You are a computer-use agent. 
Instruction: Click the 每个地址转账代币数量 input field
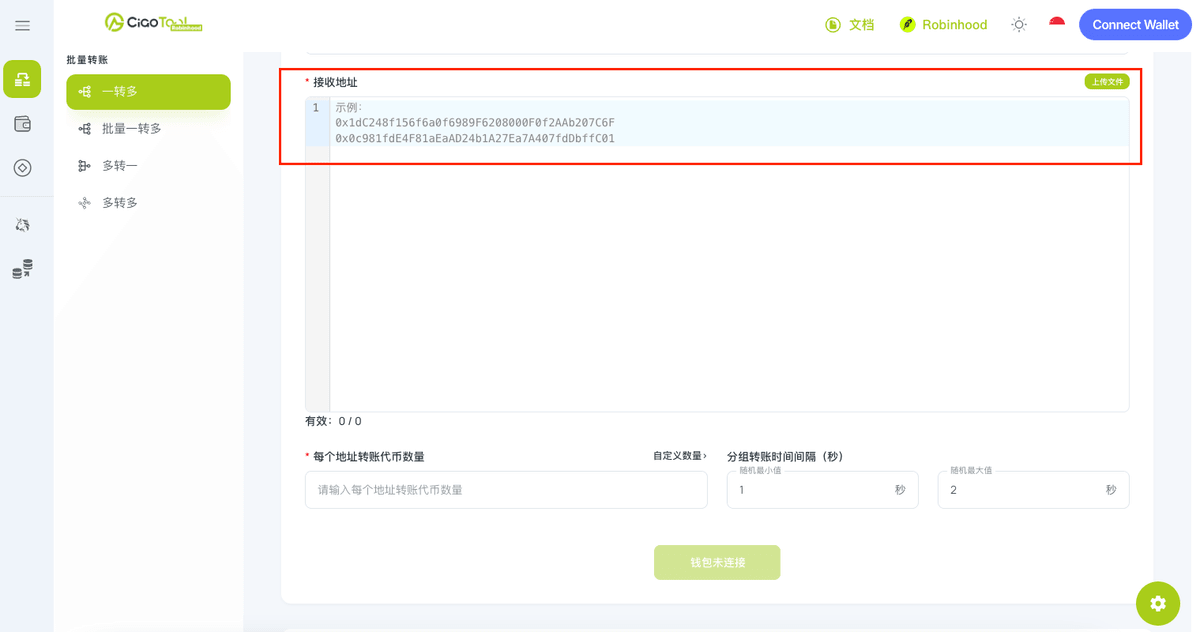(506, 490)
